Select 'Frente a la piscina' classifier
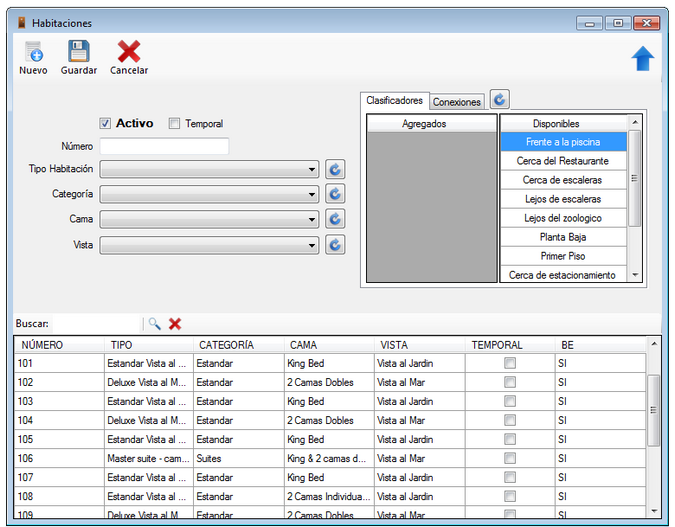 click(x=563, y=142)
